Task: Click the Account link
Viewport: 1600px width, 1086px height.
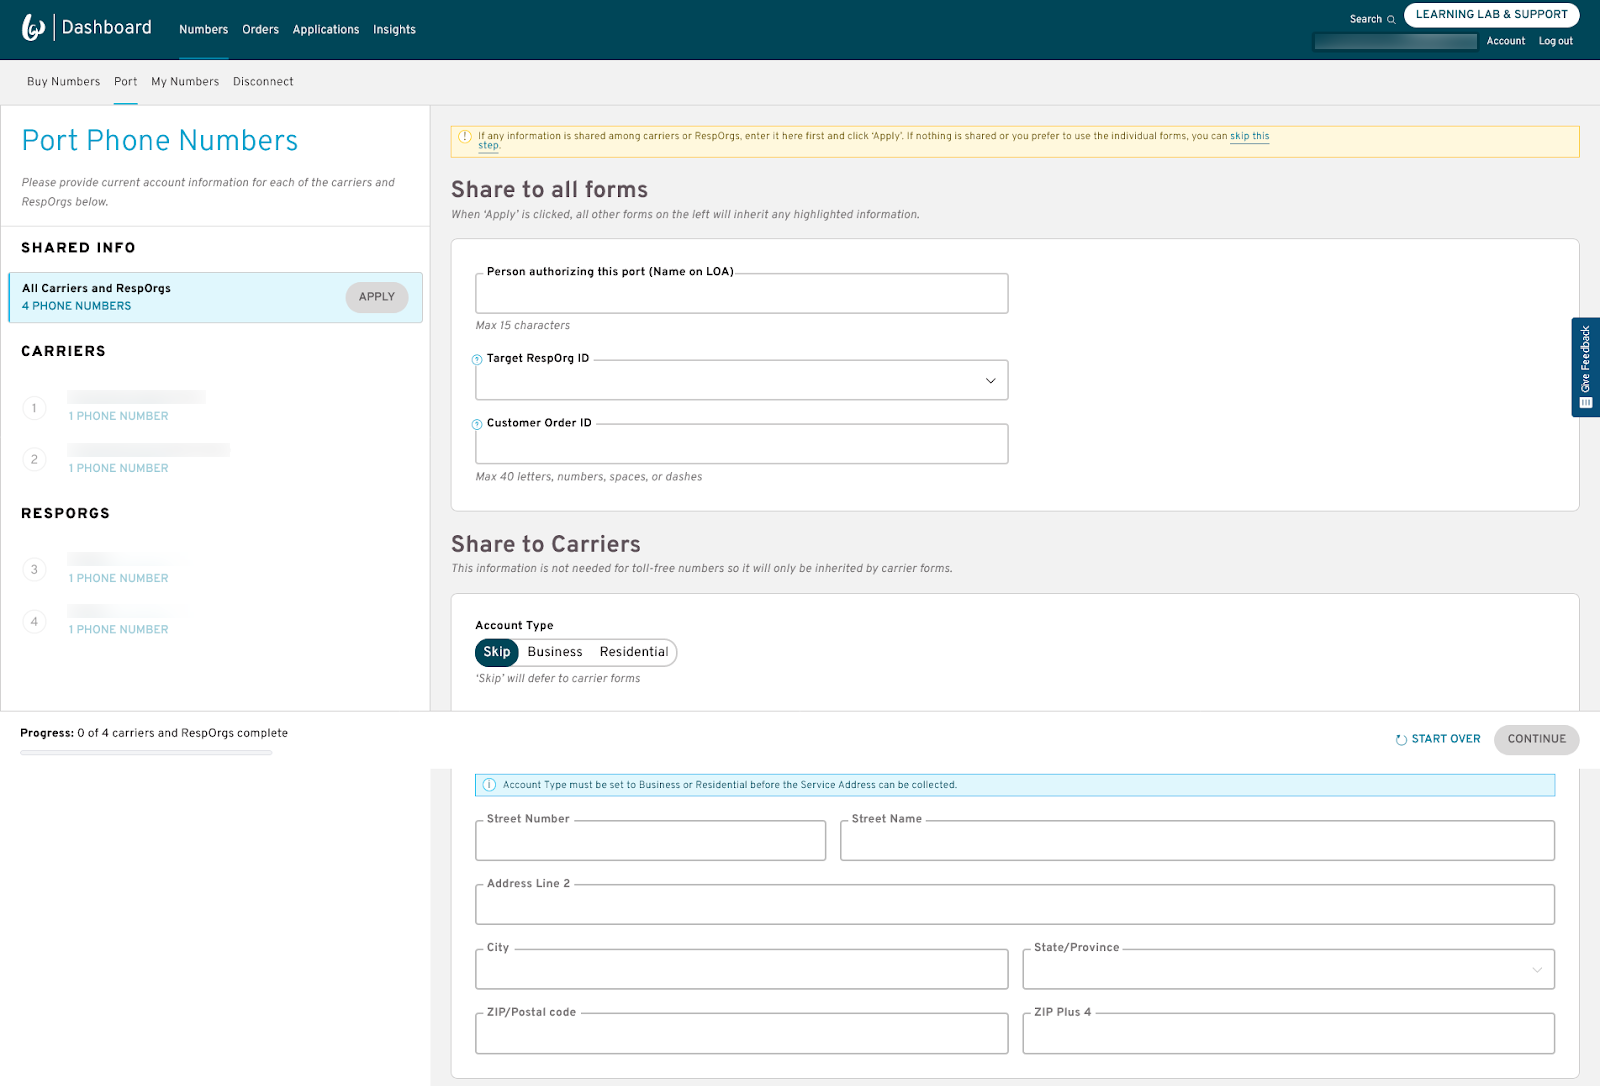Action: coord(1506,41)
